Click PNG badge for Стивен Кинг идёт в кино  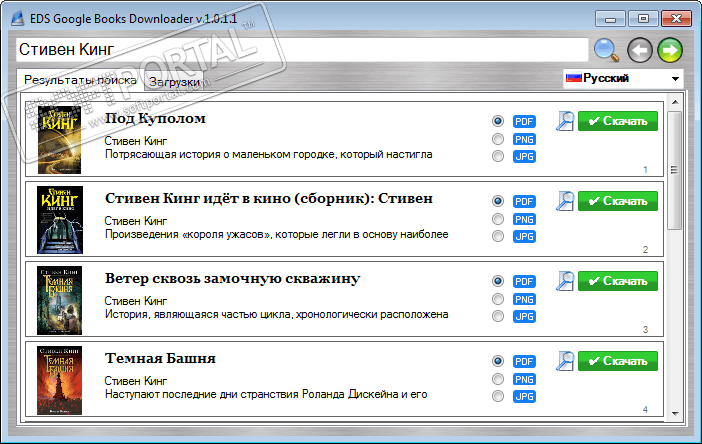[x=524, y=220]
